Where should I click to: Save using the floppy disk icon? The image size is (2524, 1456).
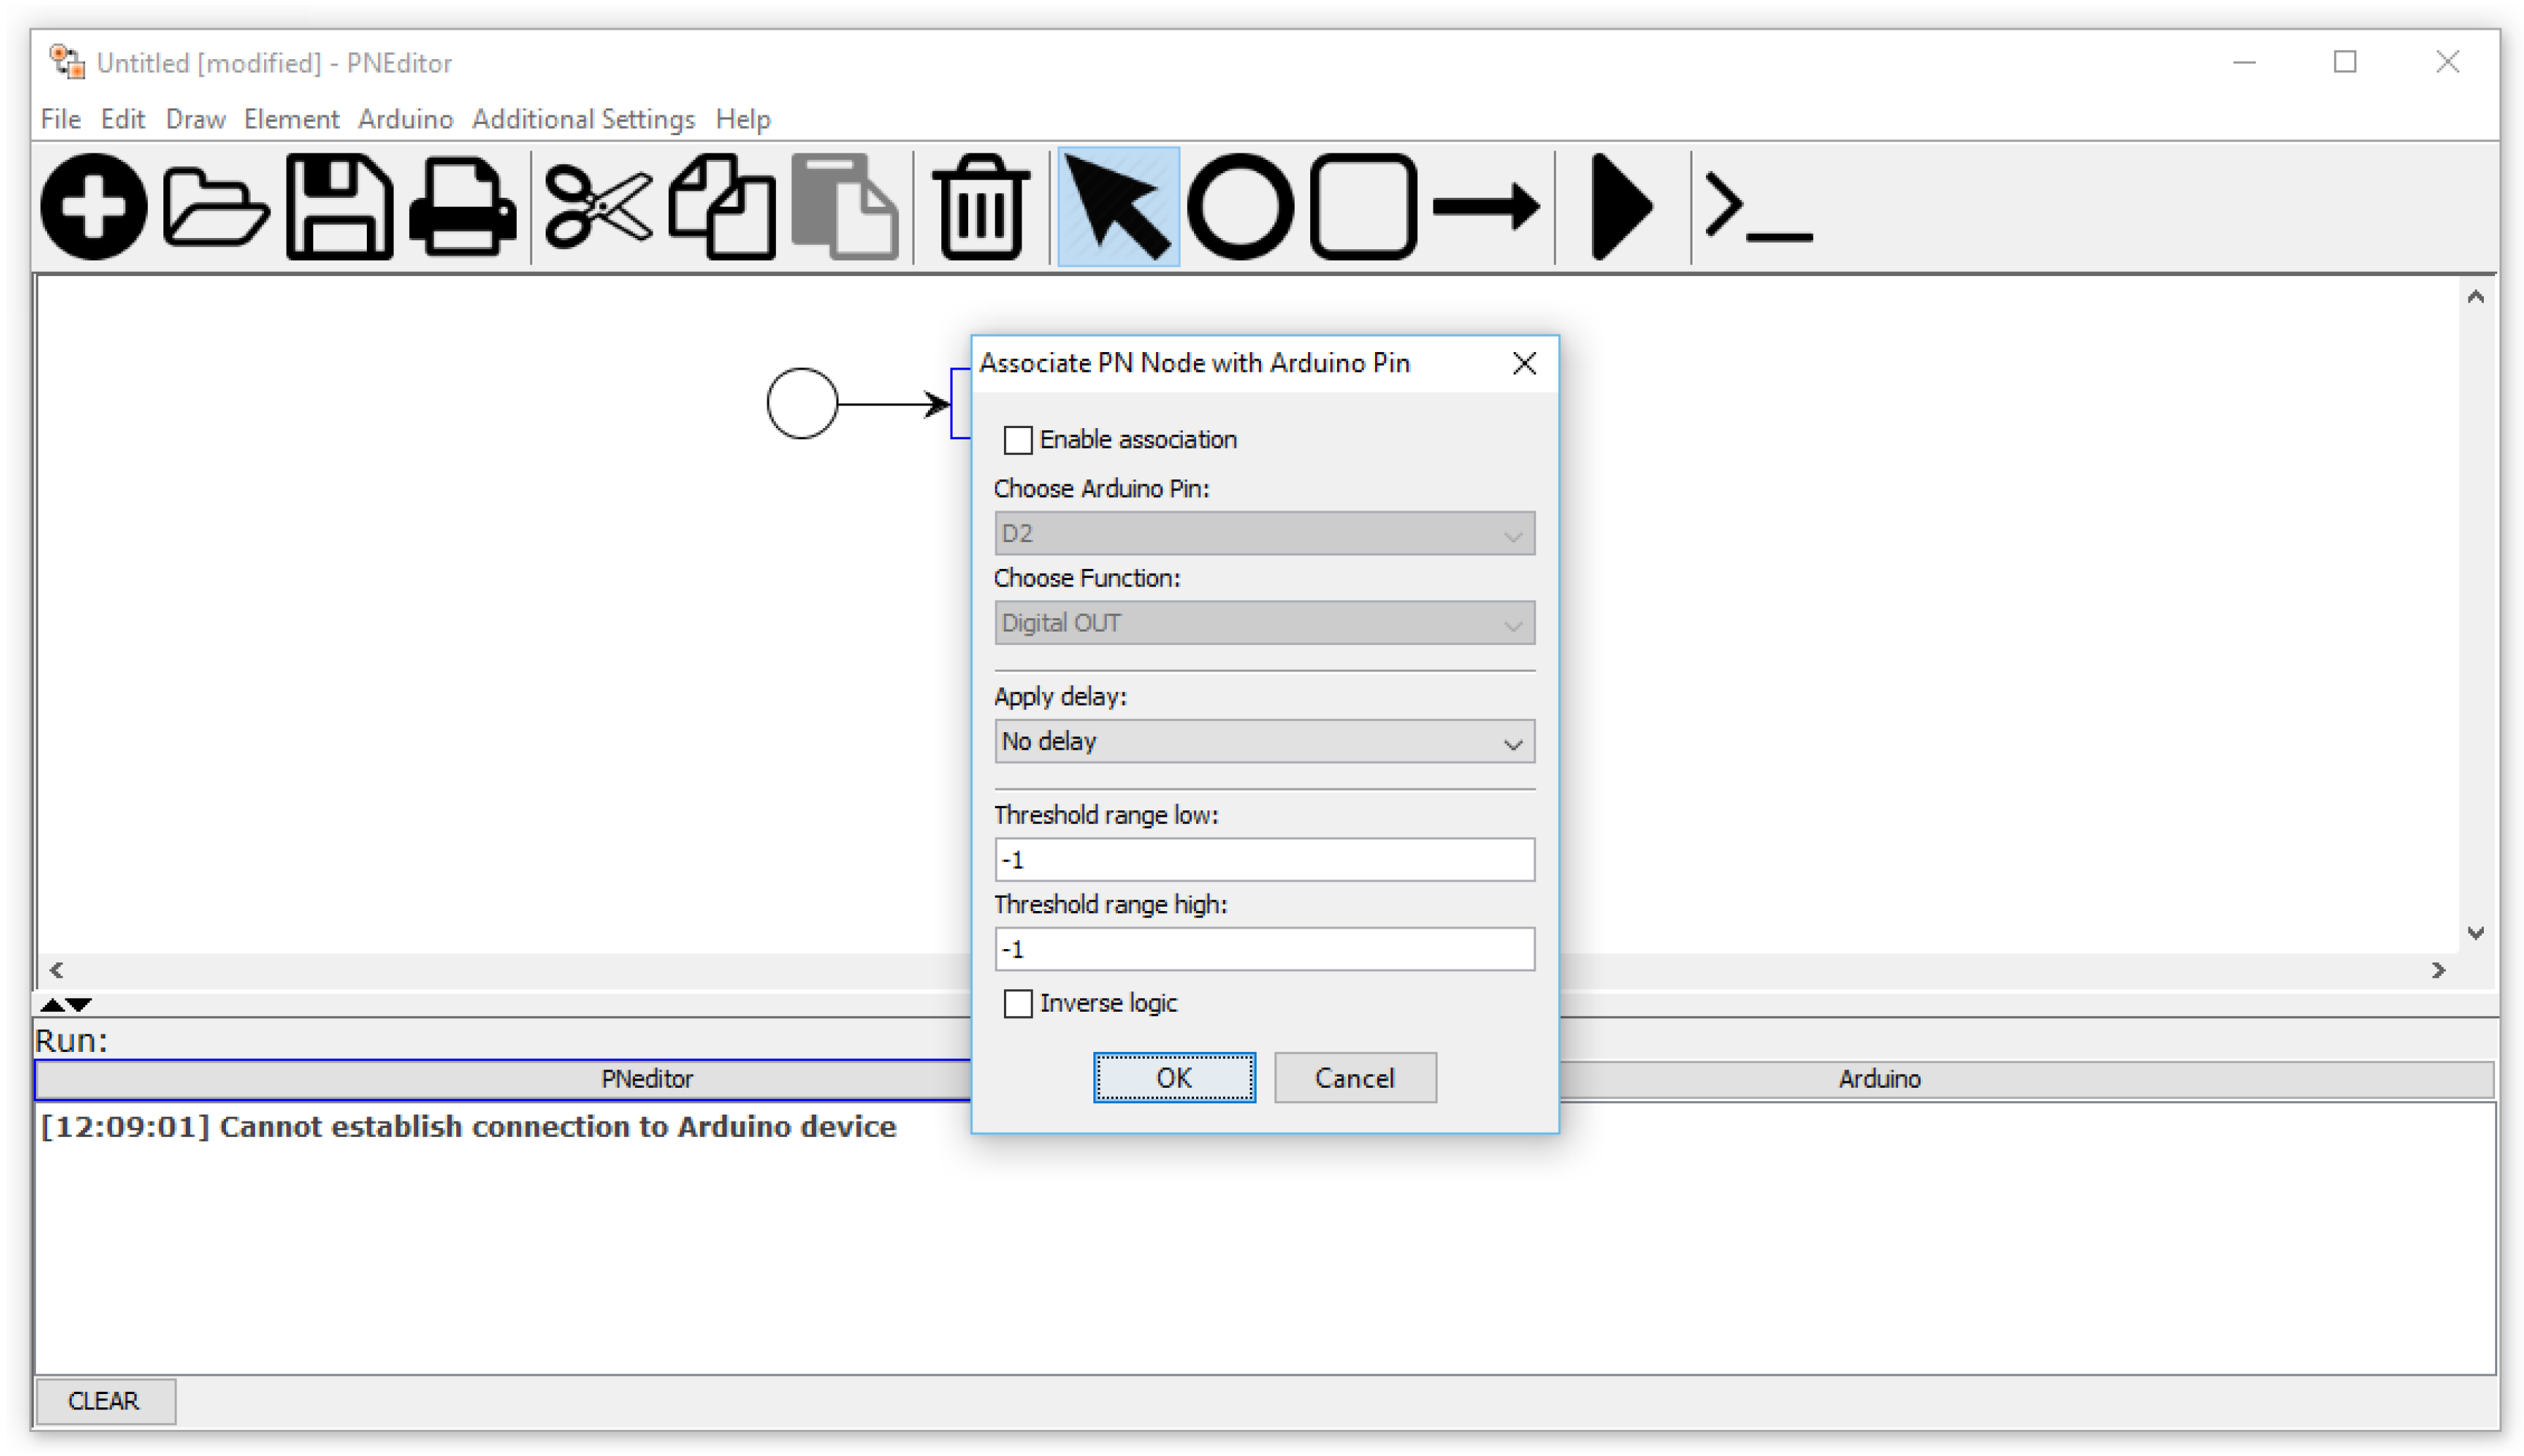pyautogui.click(x=339, y=207)
